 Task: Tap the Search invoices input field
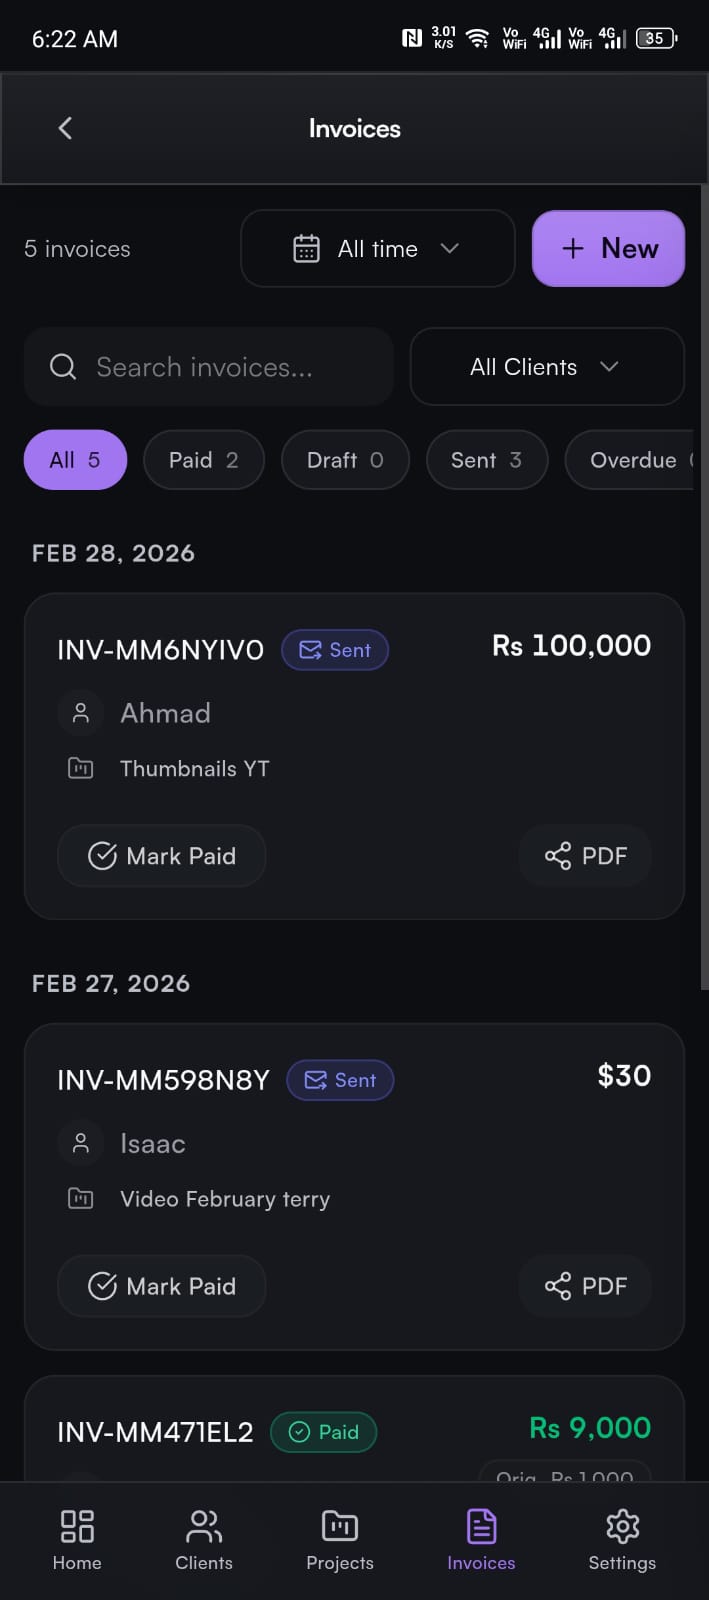point(209,367)
